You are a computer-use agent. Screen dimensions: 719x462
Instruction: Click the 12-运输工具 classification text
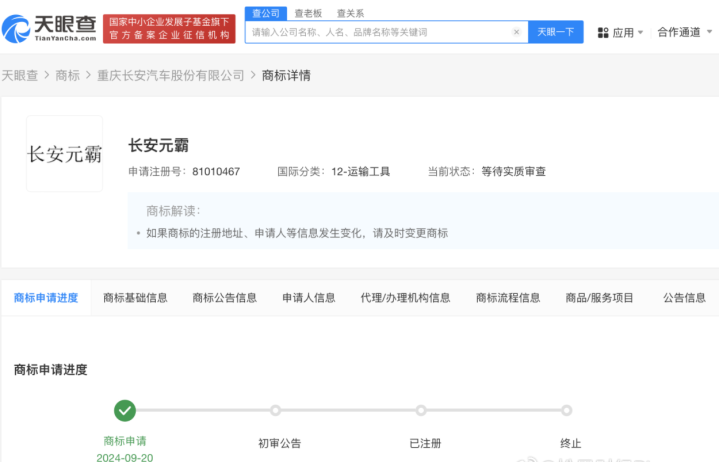click(x=360, y=171)
